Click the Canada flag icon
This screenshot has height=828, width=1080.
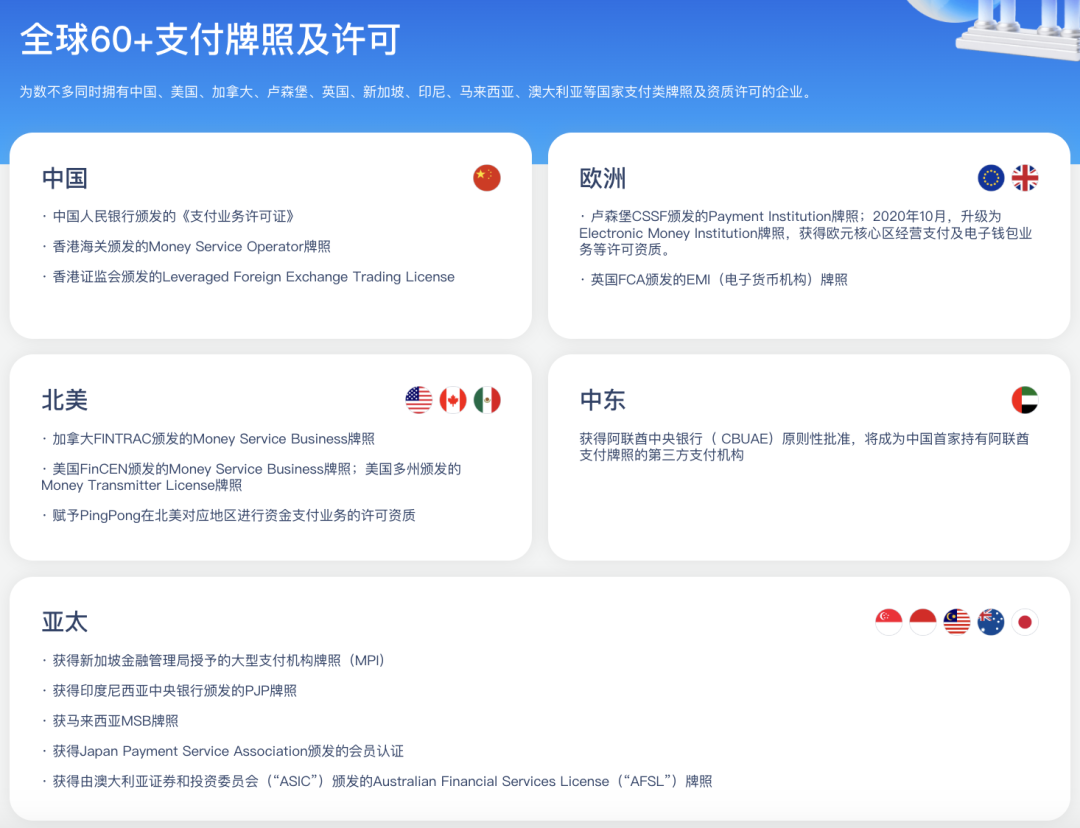(453, 400)
